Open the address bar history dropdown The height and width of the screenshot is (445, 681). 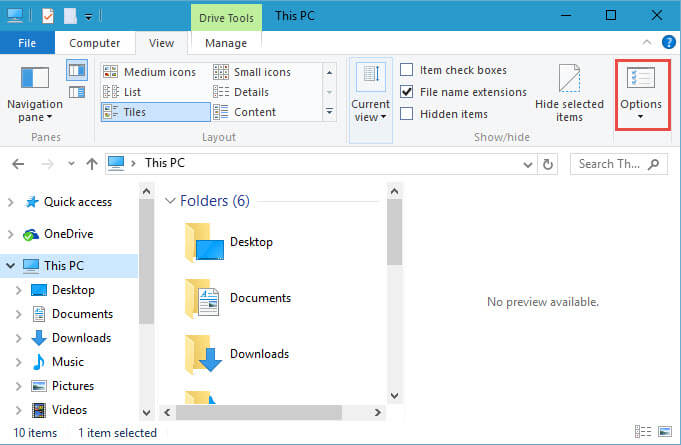[x=528, y=165]
